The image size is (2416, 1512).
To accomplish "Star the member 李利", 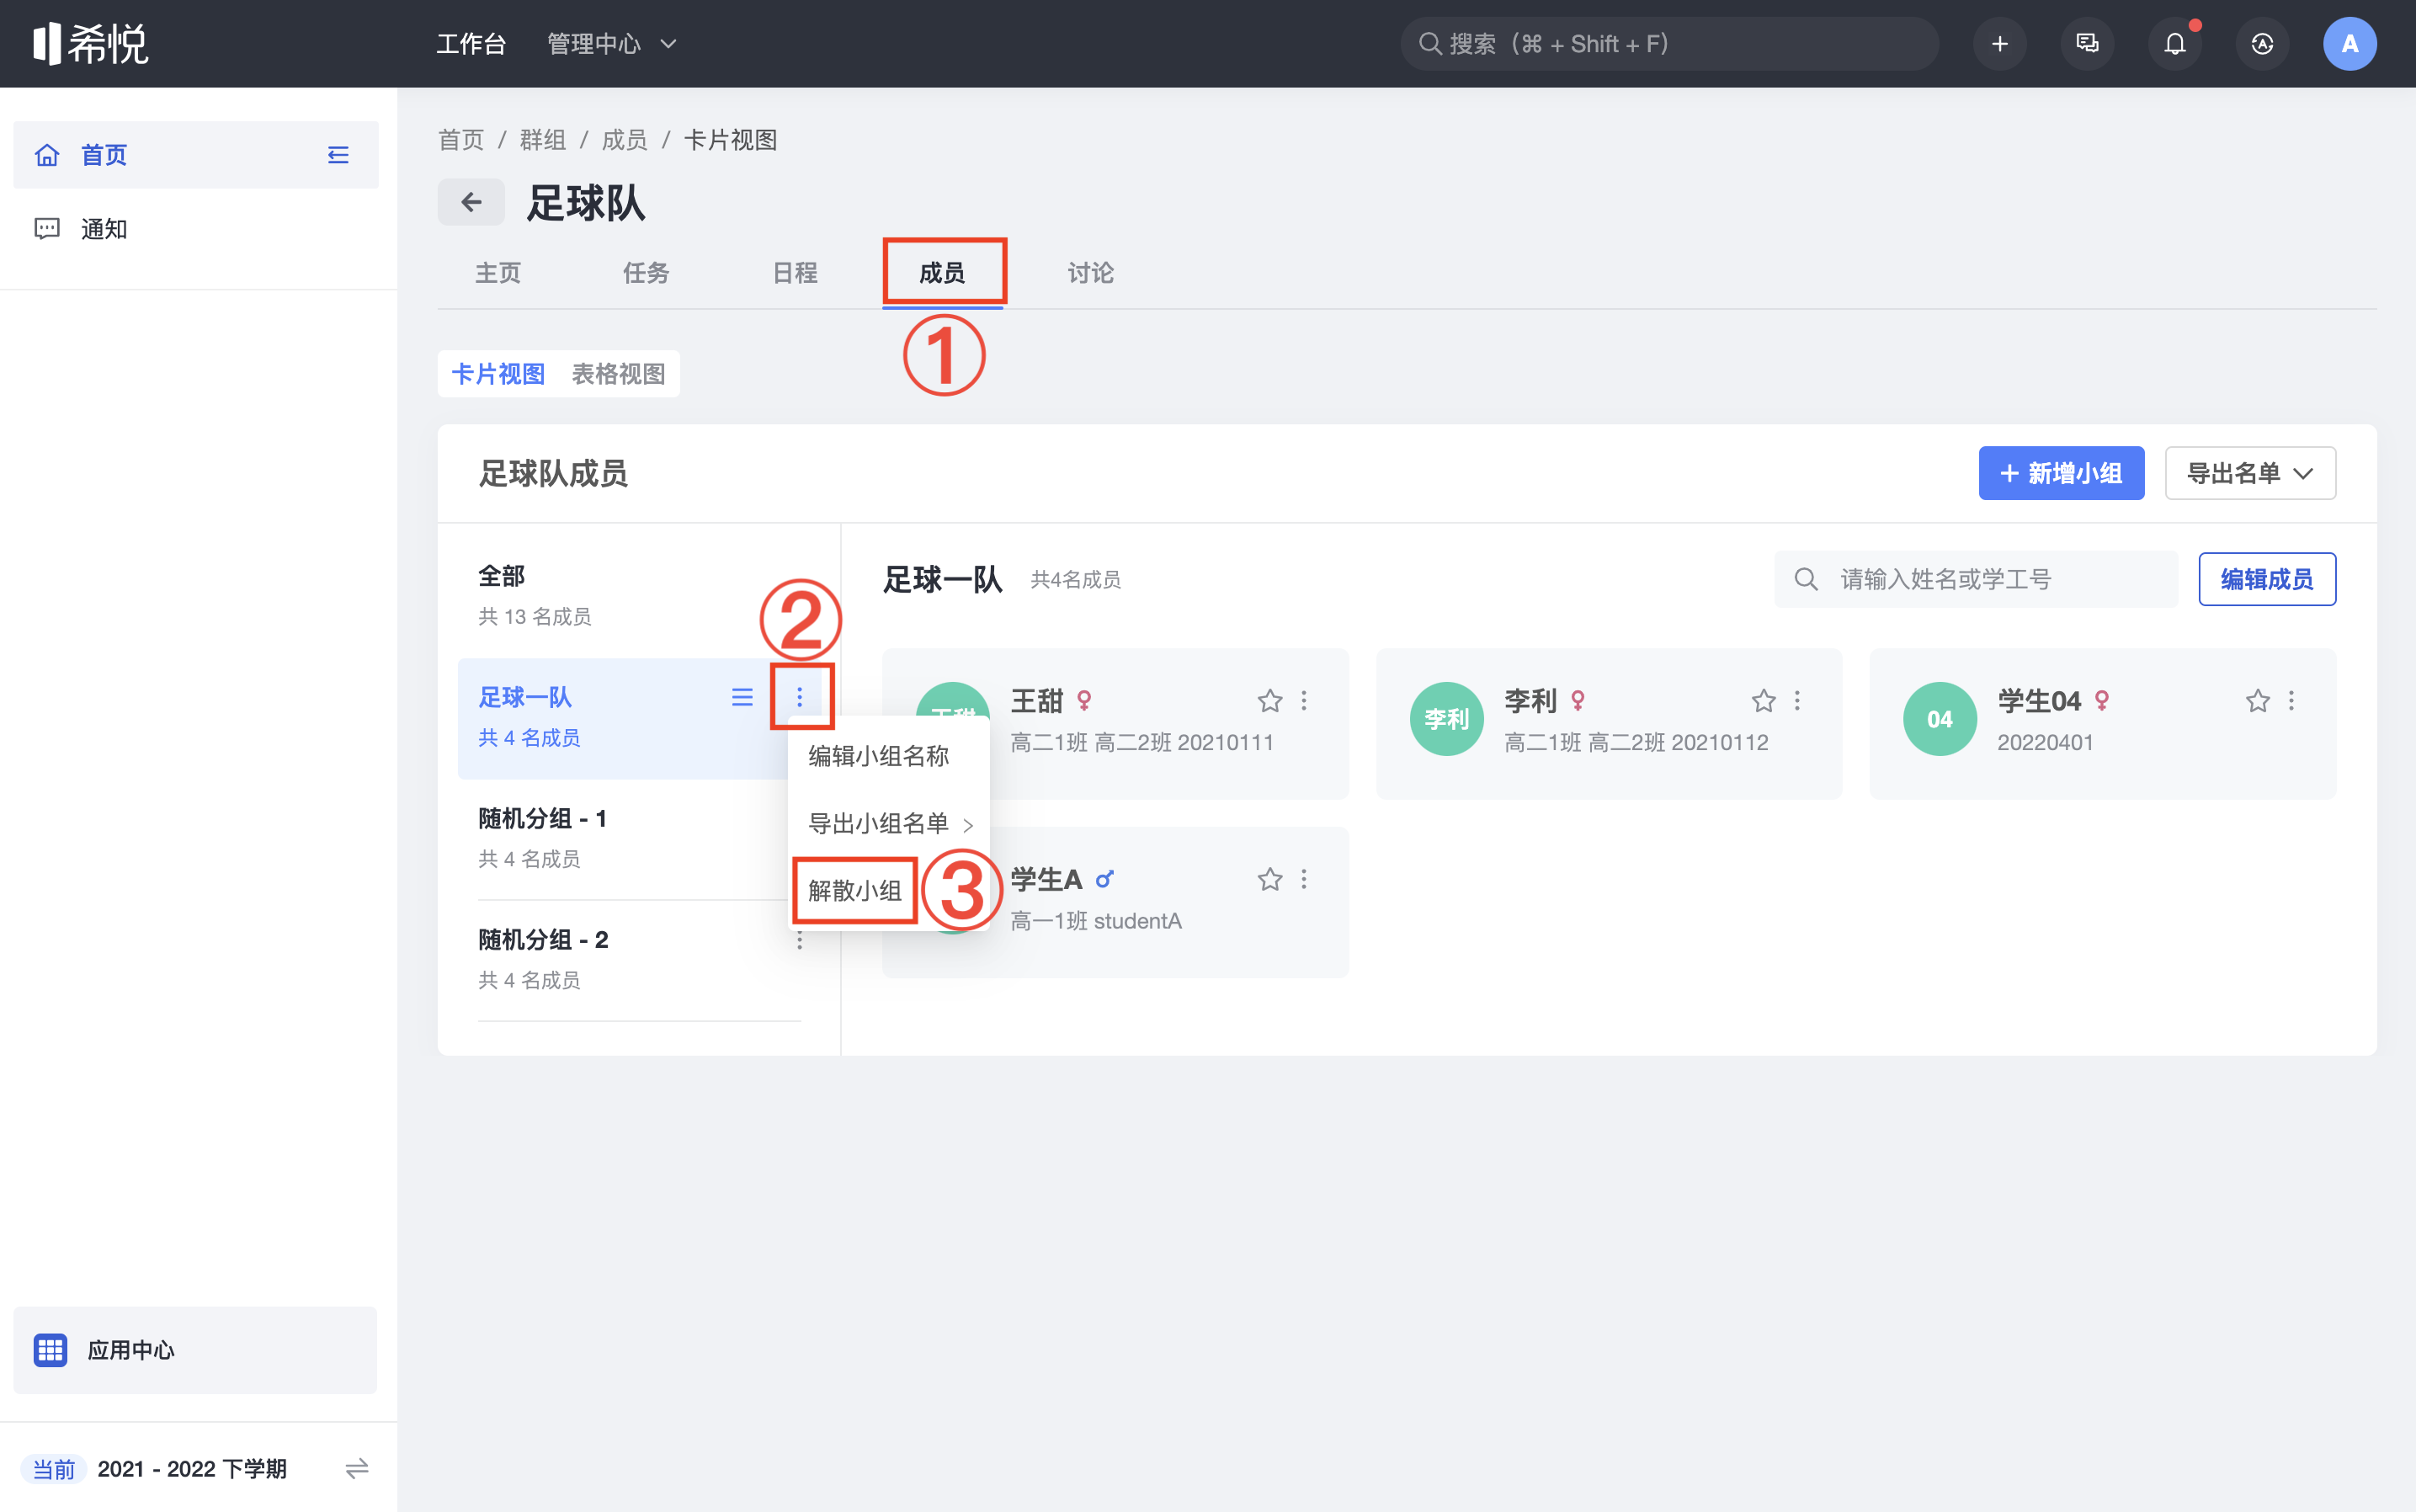I will tap(1764, 701).
